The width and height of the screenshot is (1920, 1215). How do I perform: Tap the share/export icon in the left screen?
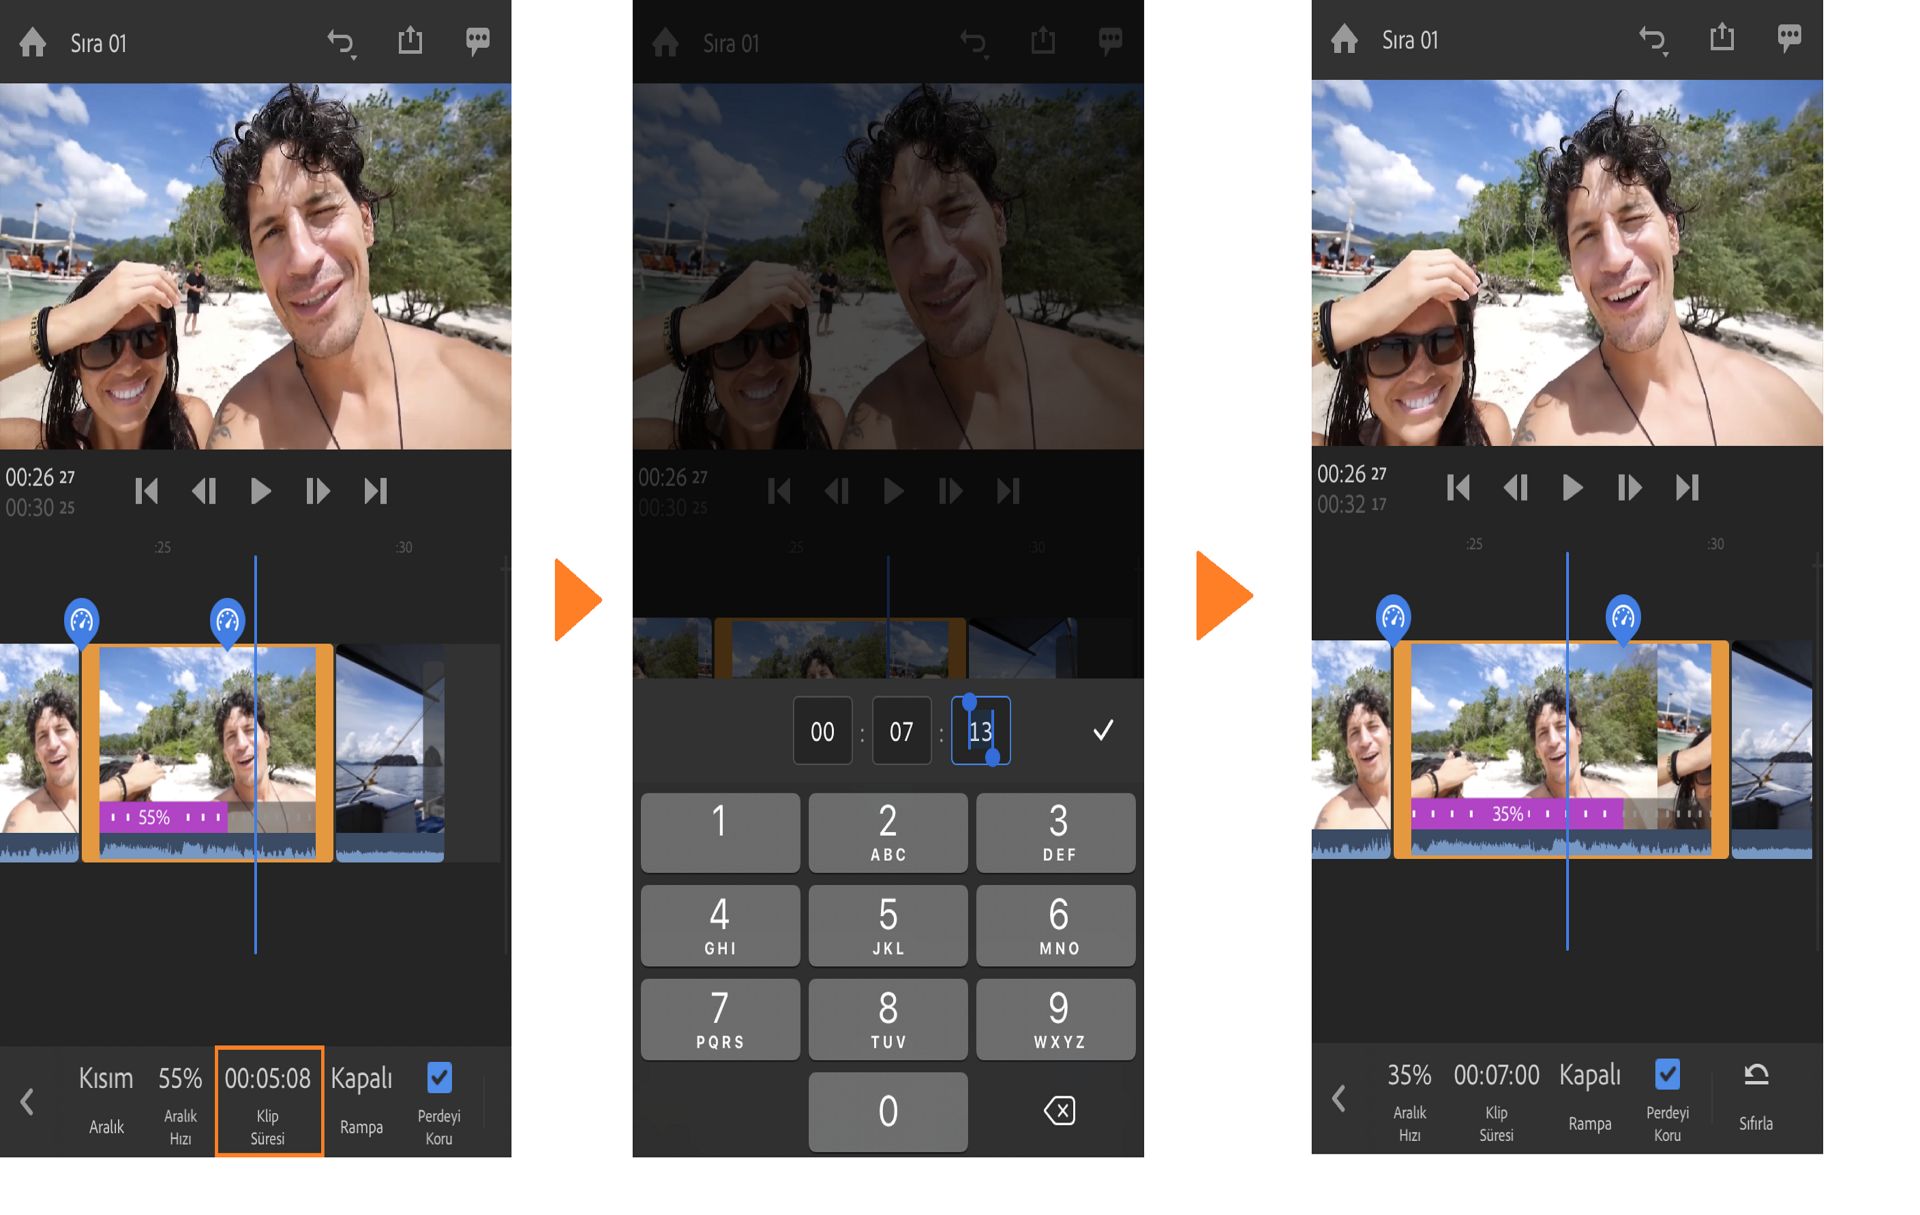point(410,41)
